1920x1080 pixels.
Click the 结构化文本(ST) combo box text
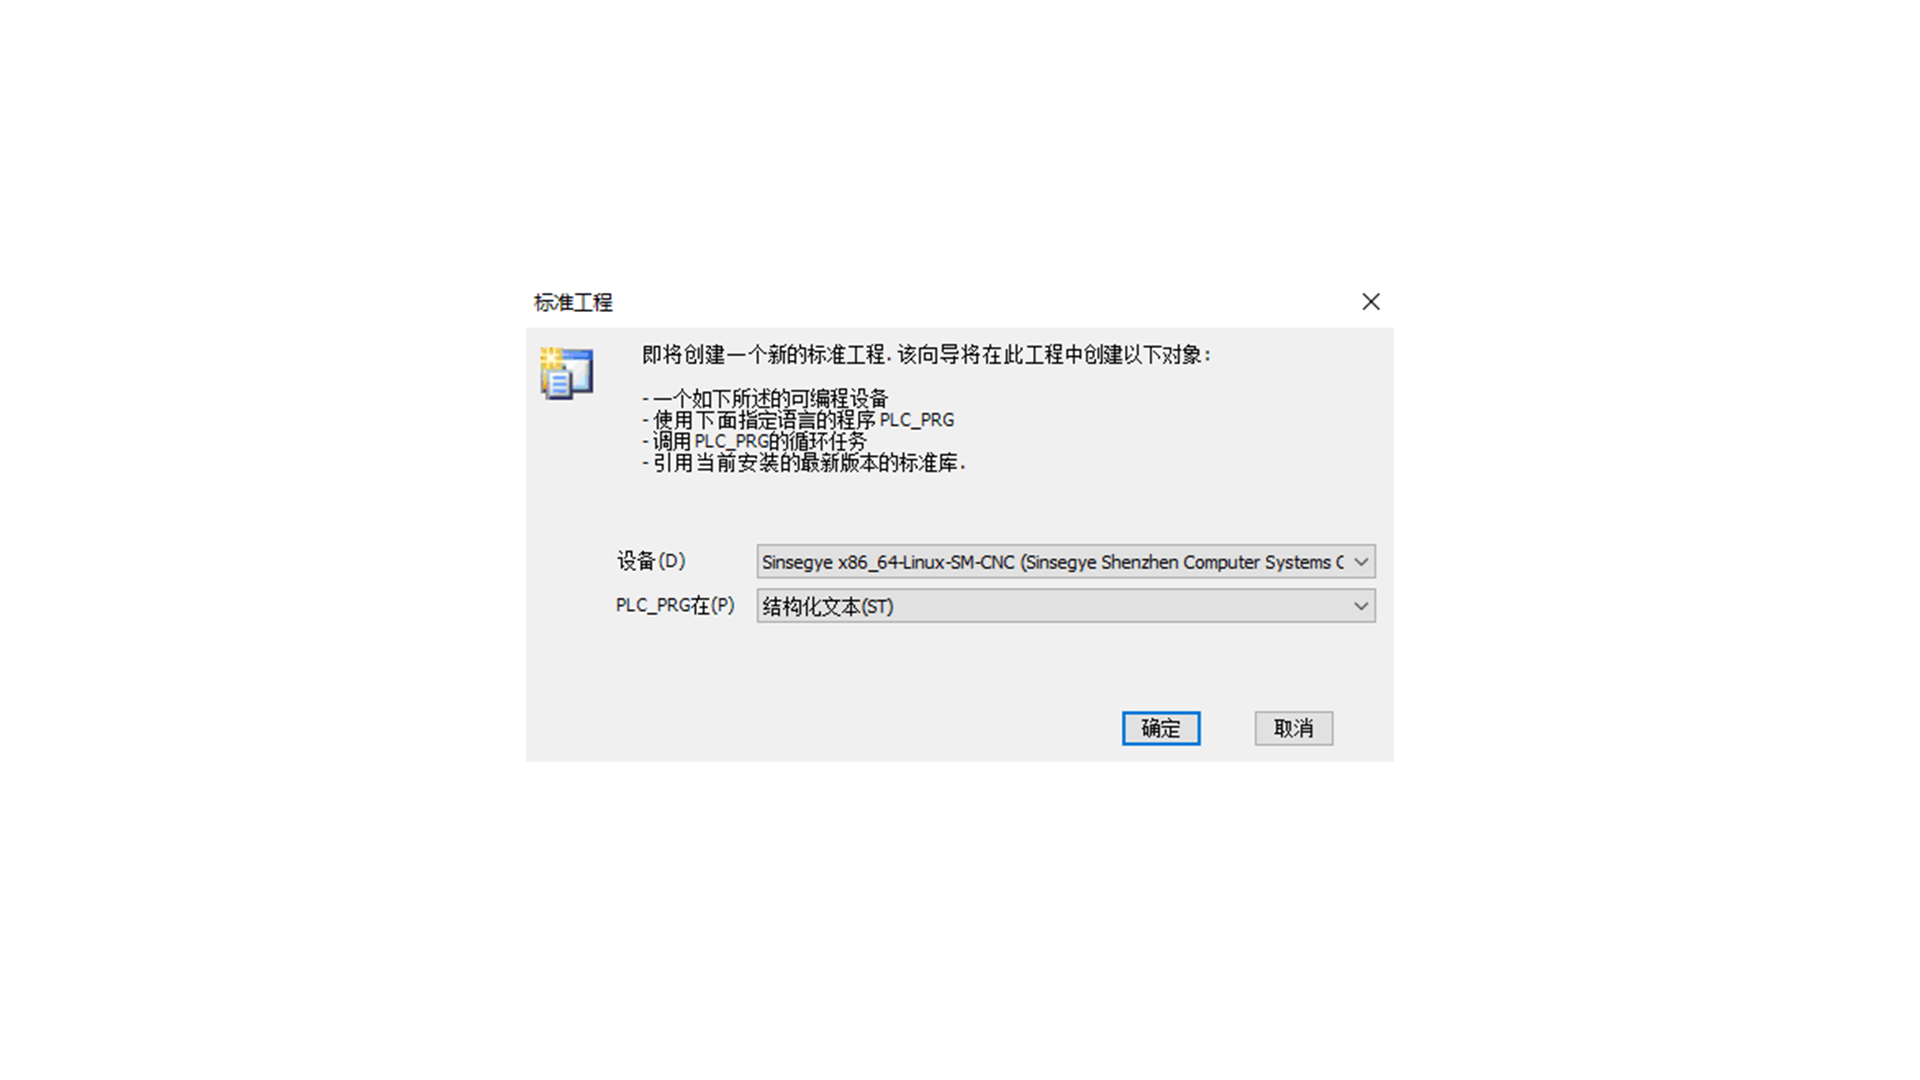pyautogui.click(x=828, y=607)
